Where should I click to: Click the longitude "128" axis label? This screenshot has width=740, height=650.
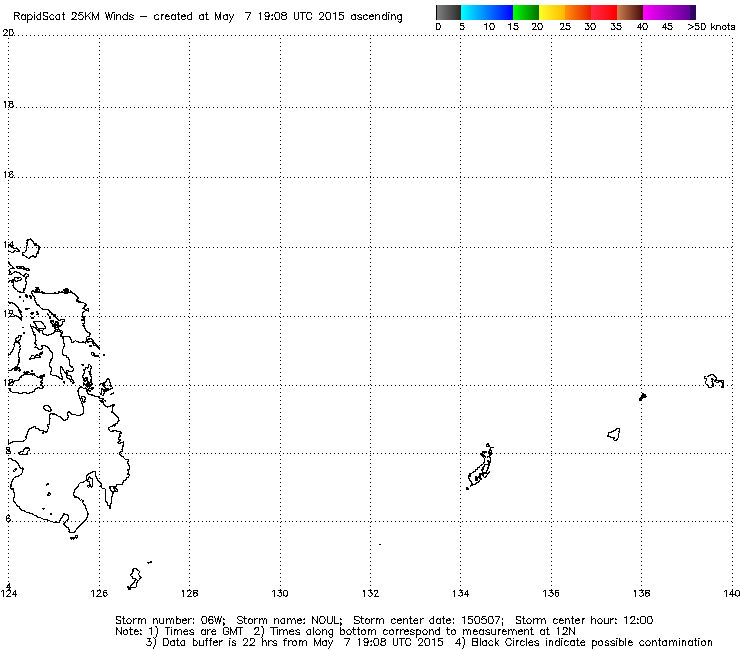pyautogui.click(x=190, y=593)
